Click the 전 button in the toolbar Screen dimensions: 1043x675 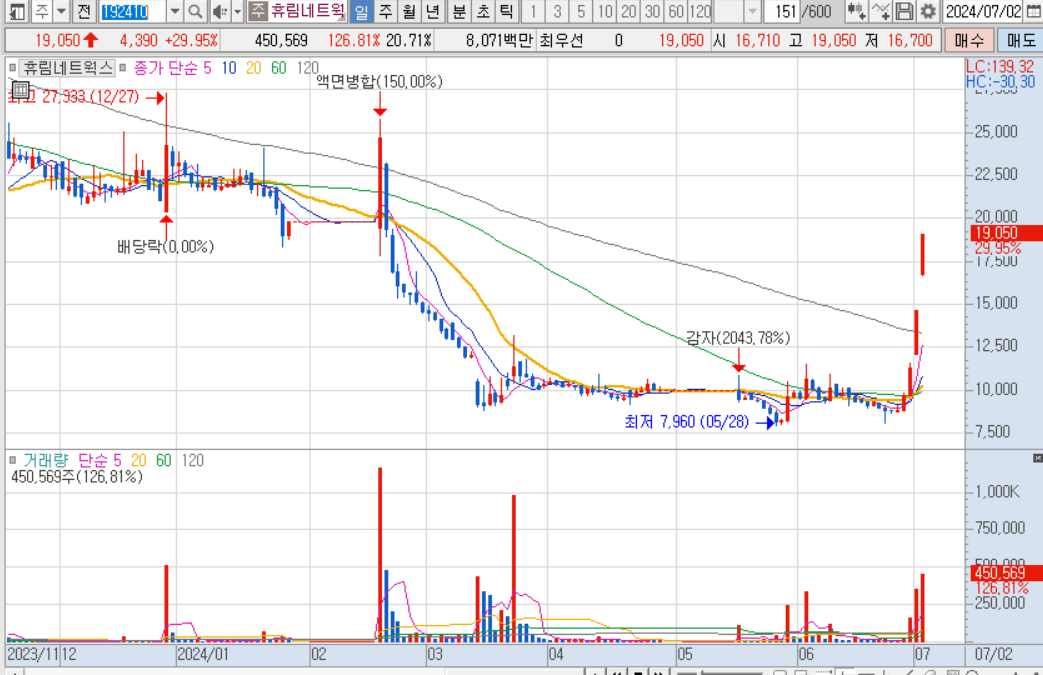(x=84, y=11)
